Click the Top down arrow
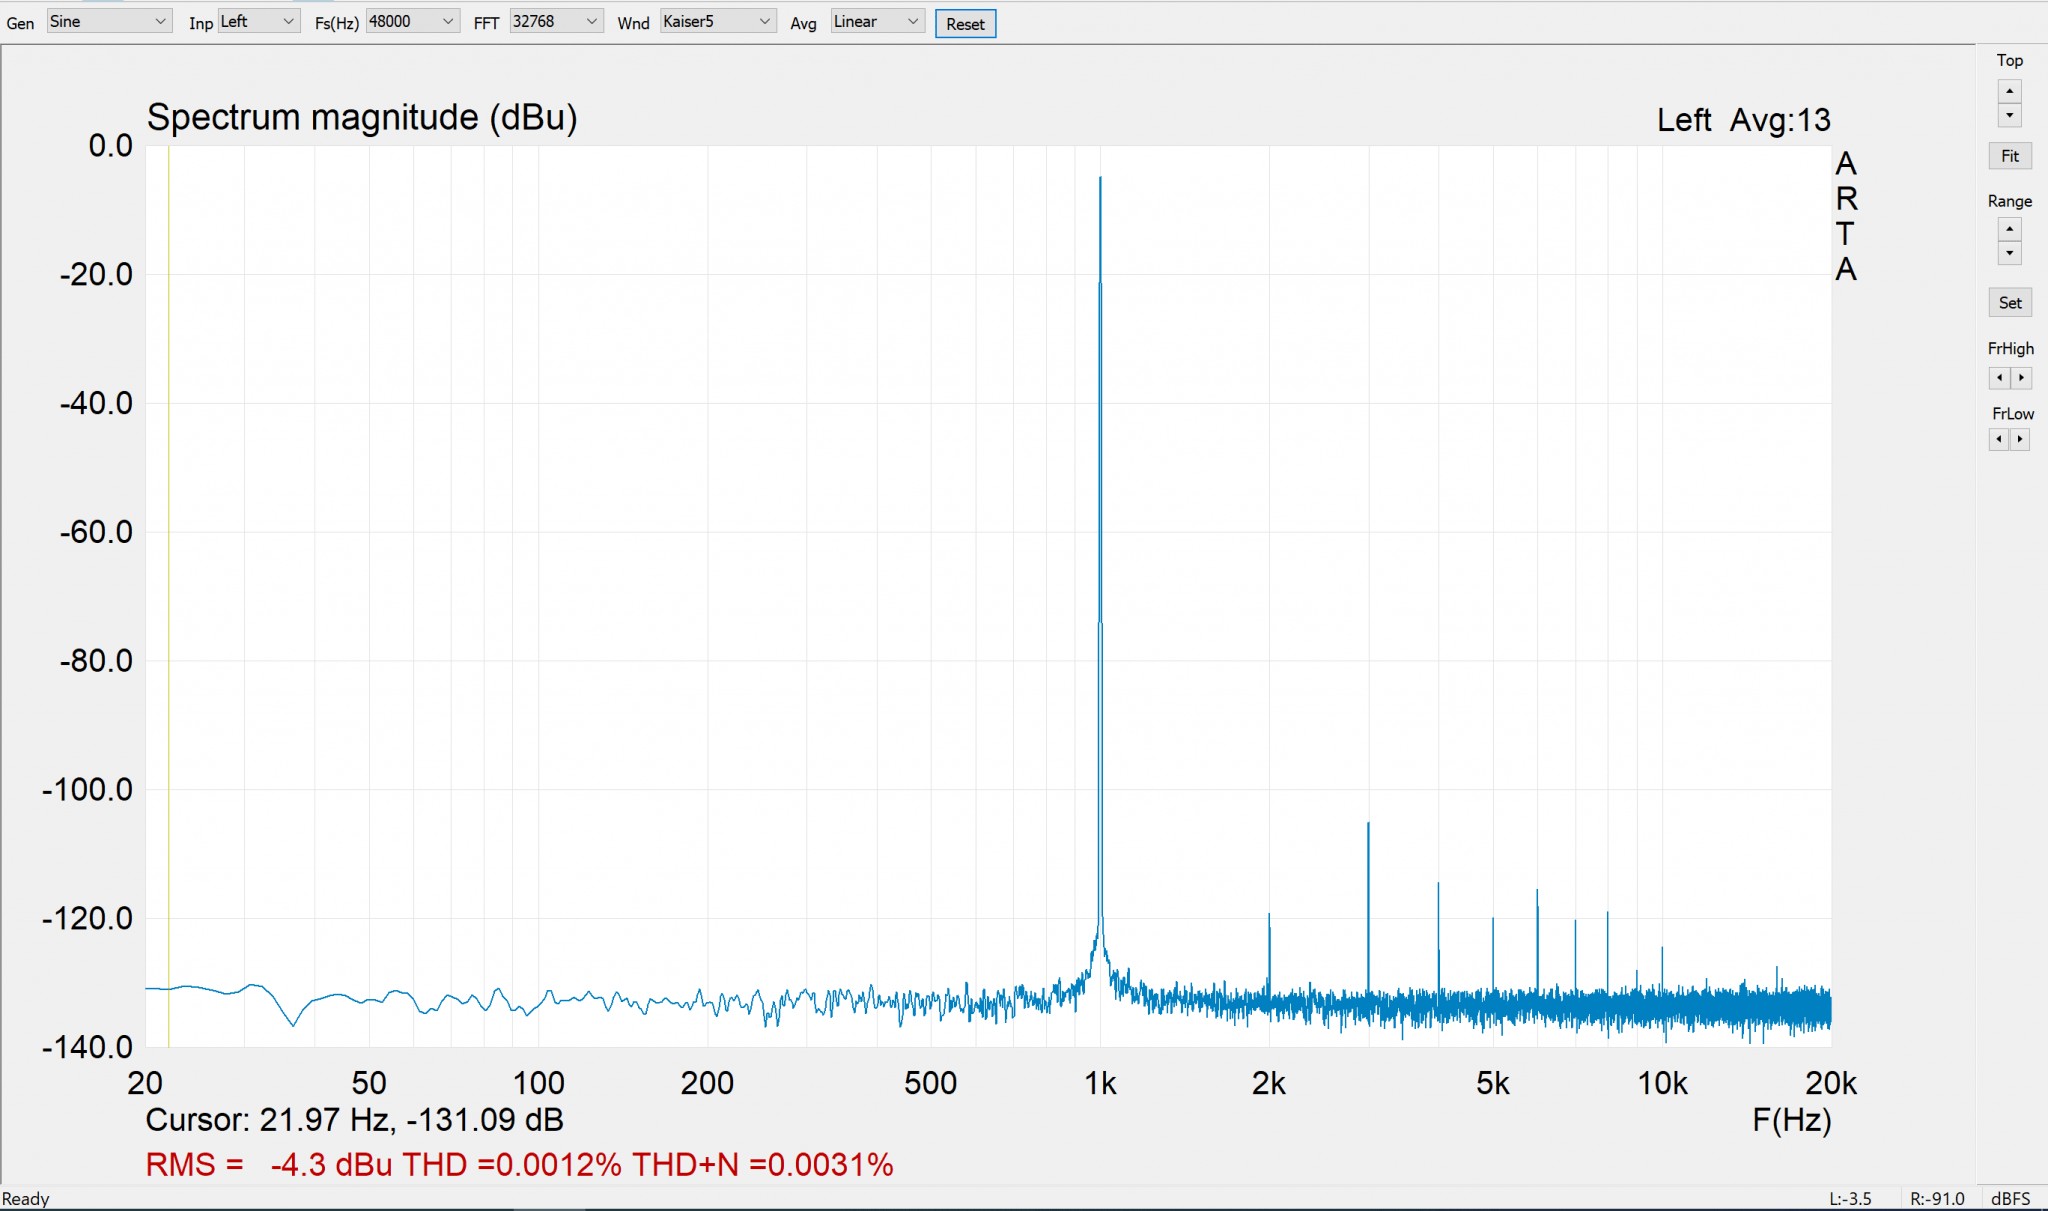This screenshot has height=1211, width=2048. [x=2009, y=115]
